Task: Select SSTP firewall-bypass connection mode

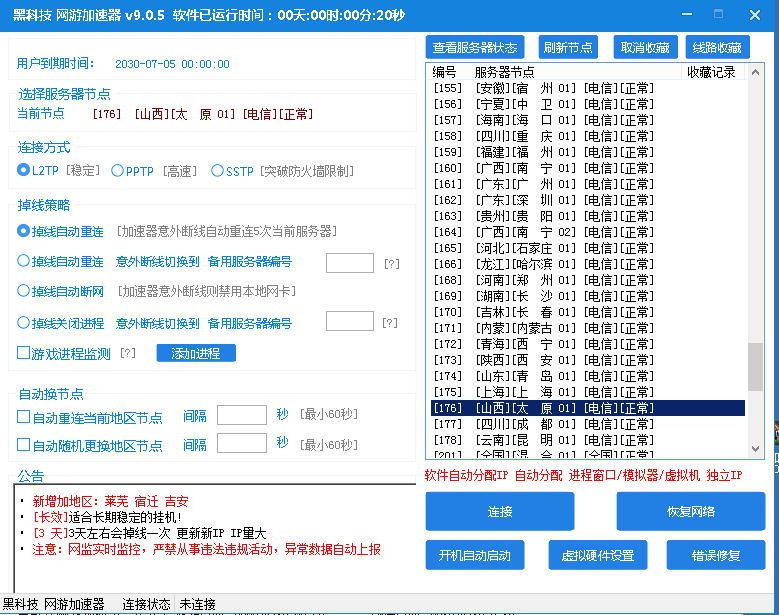Action: pos(217,171)
